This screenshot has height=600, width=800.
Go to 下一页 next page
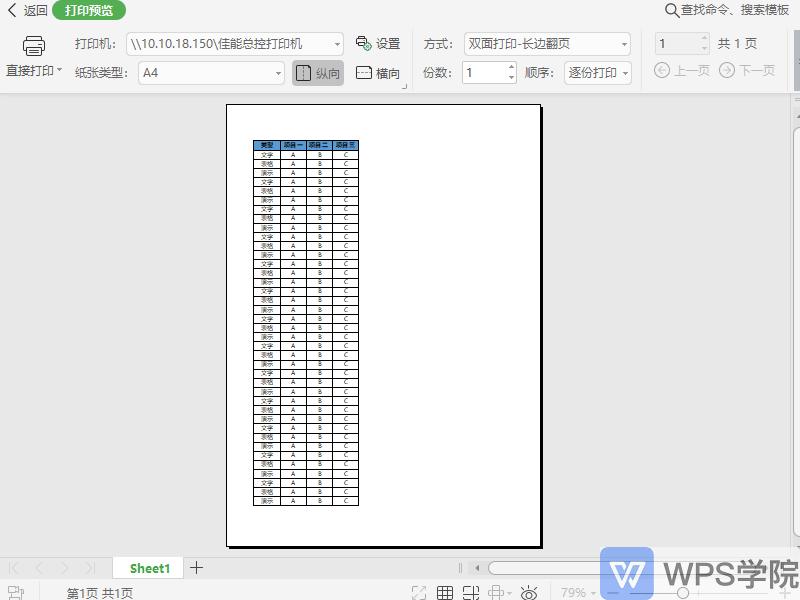point(747,70)
